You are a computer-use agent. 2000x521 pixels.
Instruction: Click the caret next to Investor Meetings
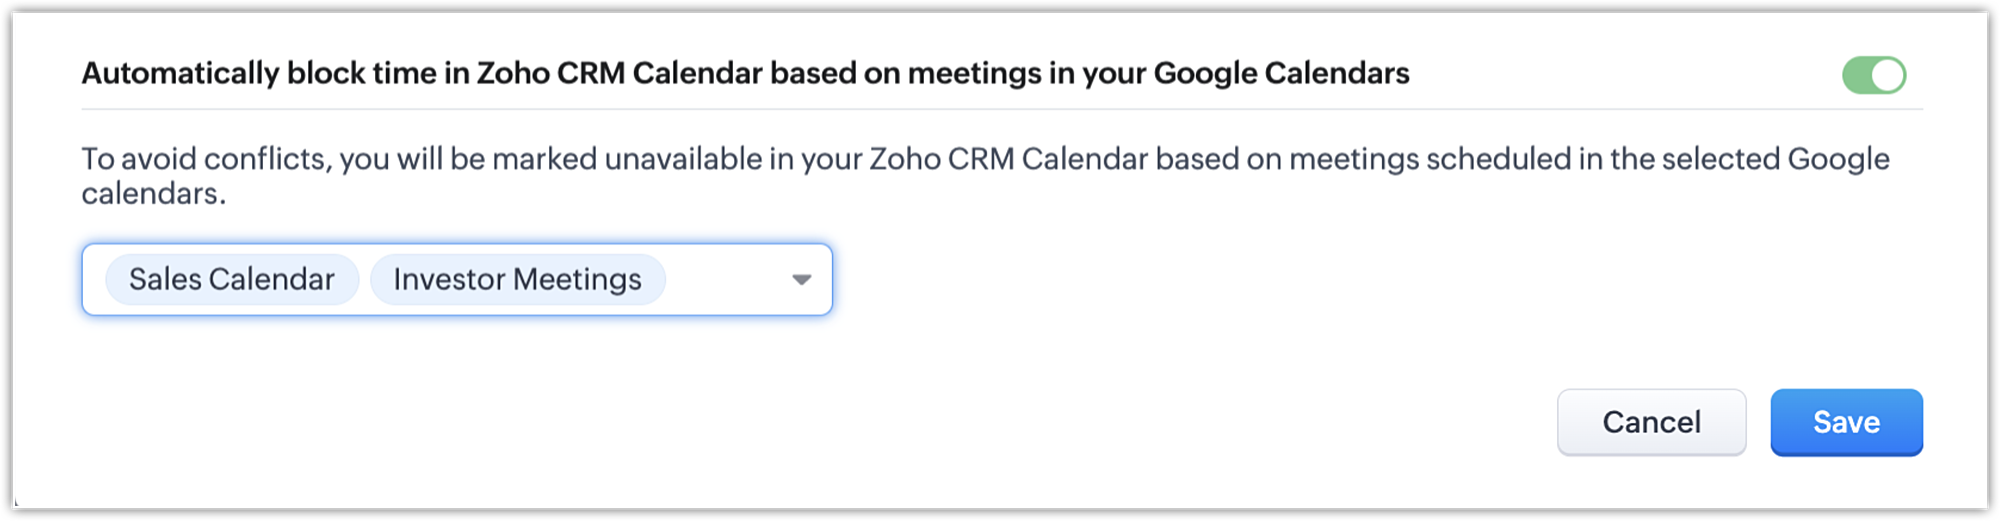click(801, 280)
